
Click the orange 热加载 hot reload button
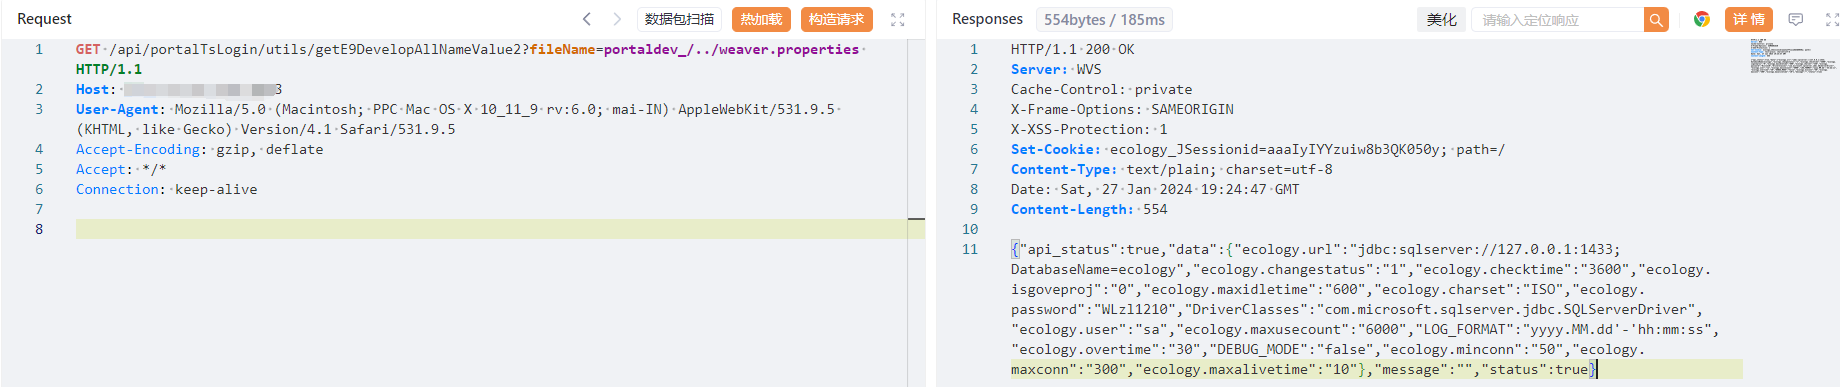(761, 19)
